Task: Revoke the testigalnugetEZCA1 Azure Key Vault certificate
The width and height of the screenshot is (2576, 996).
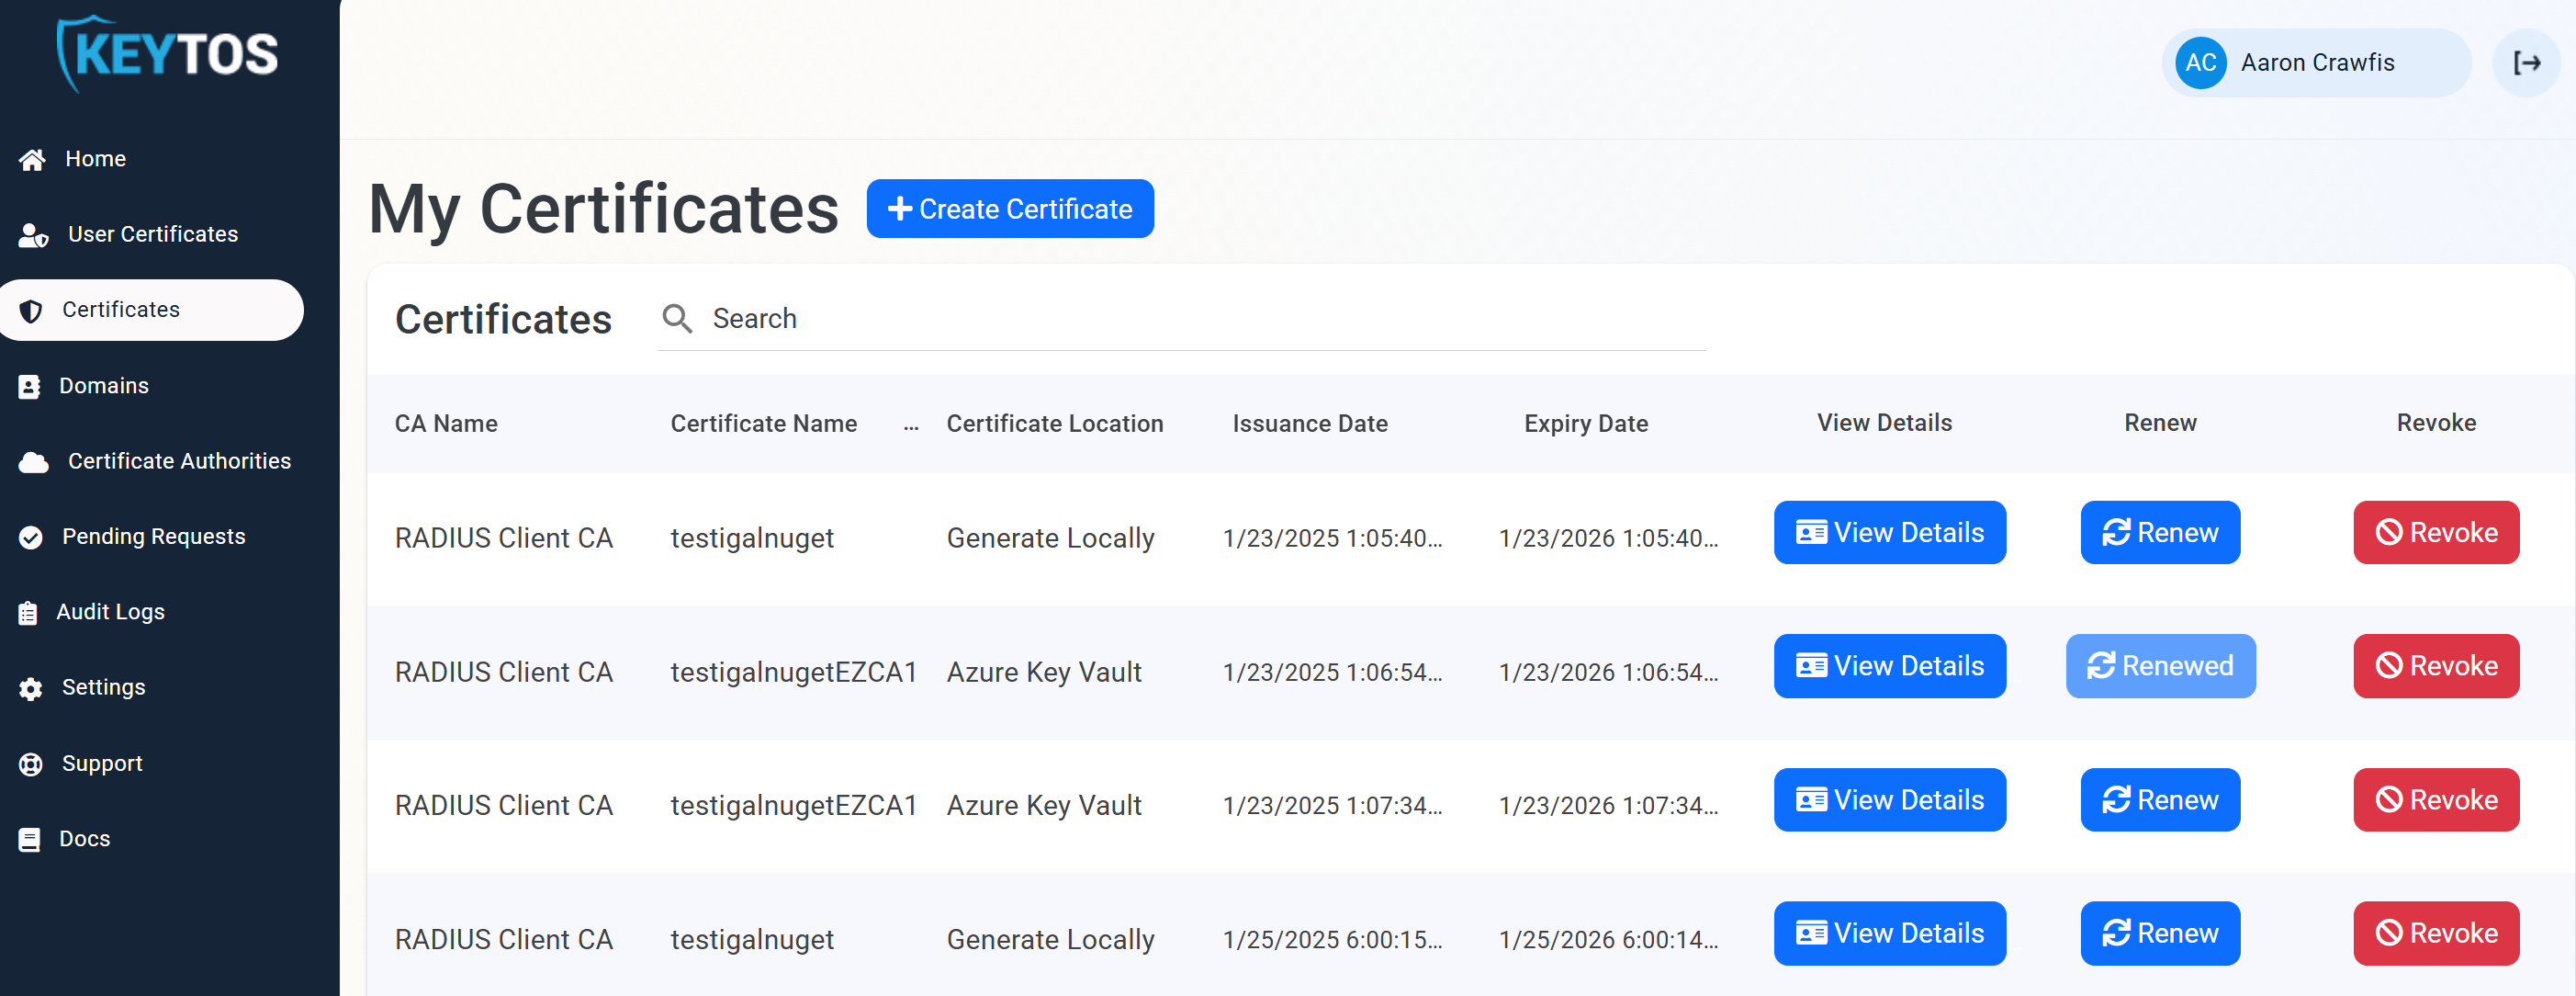Action: pos(2435,665)
